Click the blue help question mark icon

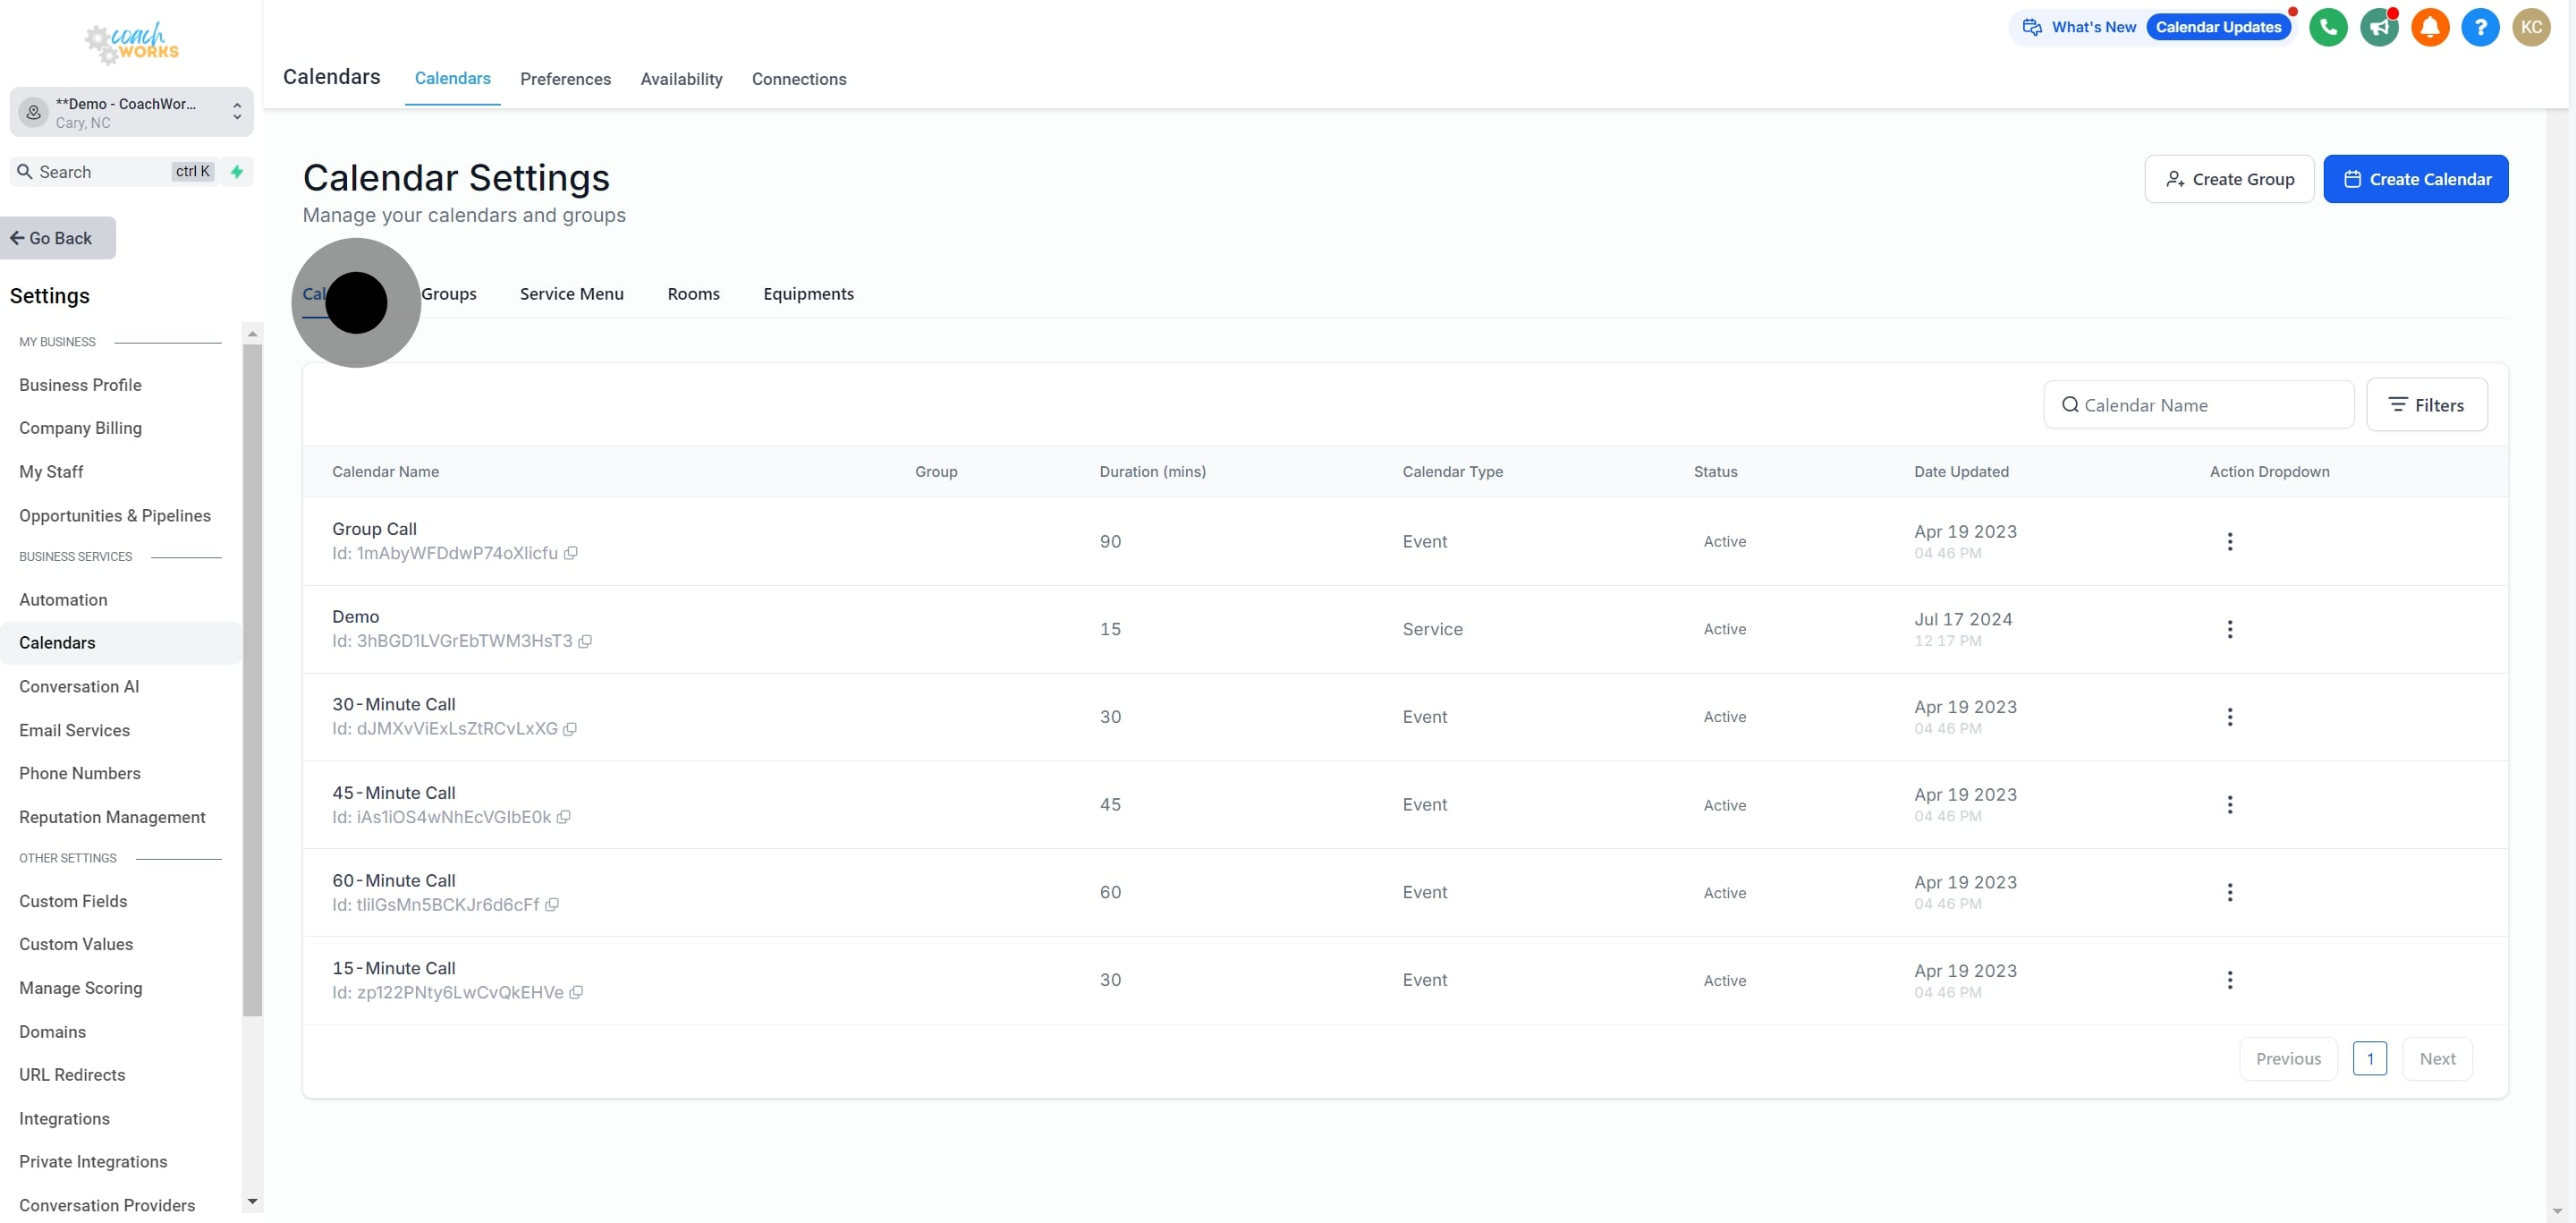tap(2480, 27)
